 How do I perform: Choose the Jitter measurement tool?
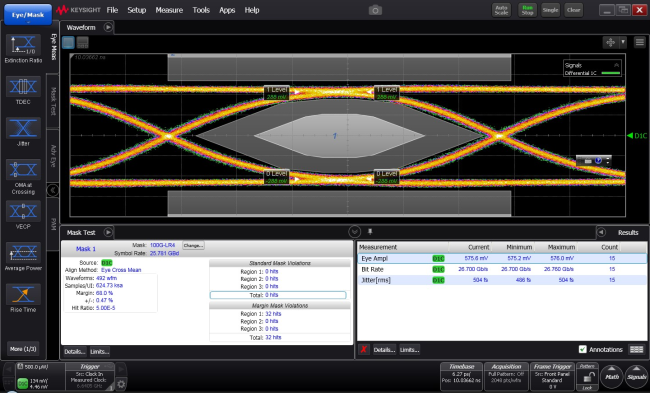click(23, 128)
